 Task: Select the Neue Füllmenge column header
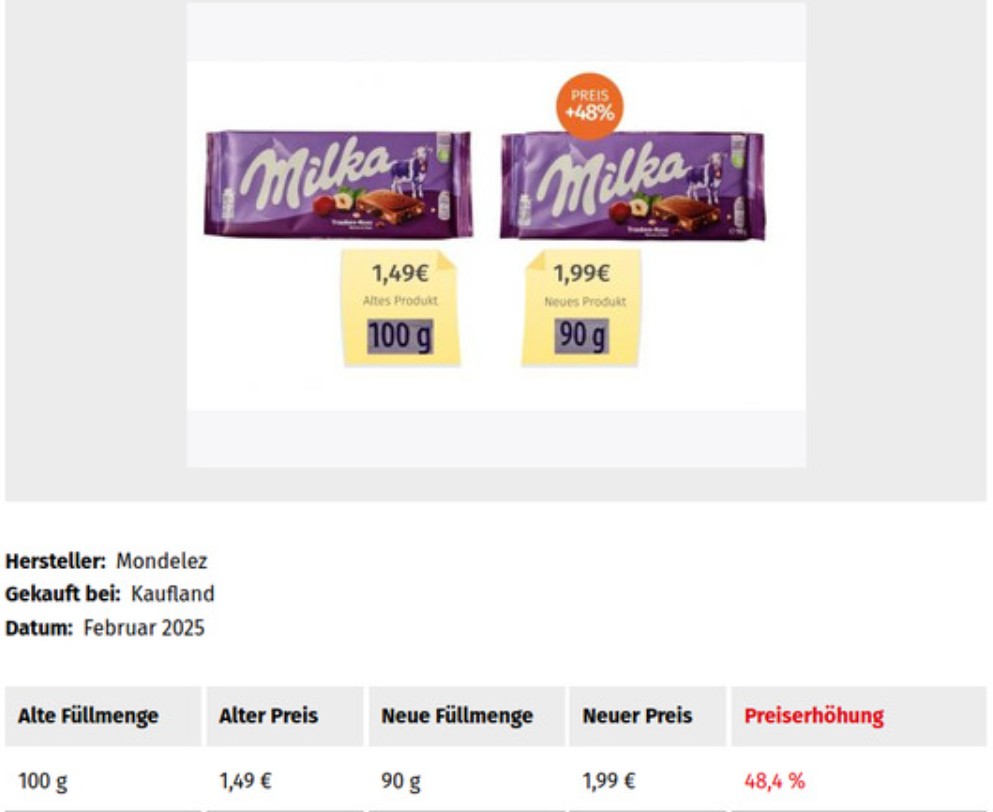coord(457,716)
